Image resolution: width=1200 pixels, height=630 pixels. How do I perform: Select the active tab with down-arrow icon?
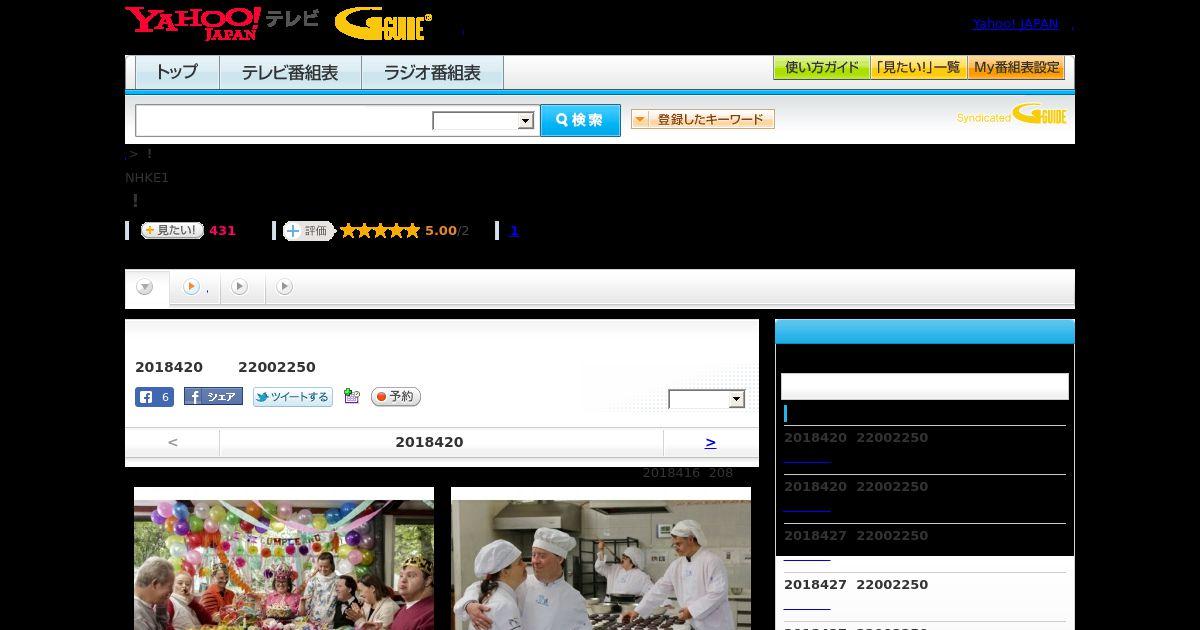[x=147, y=288]
